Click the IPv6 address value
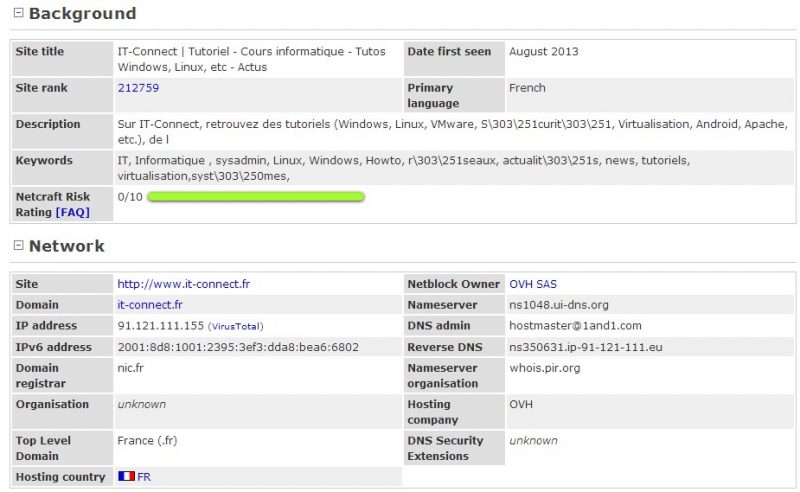 click(238, 347)
